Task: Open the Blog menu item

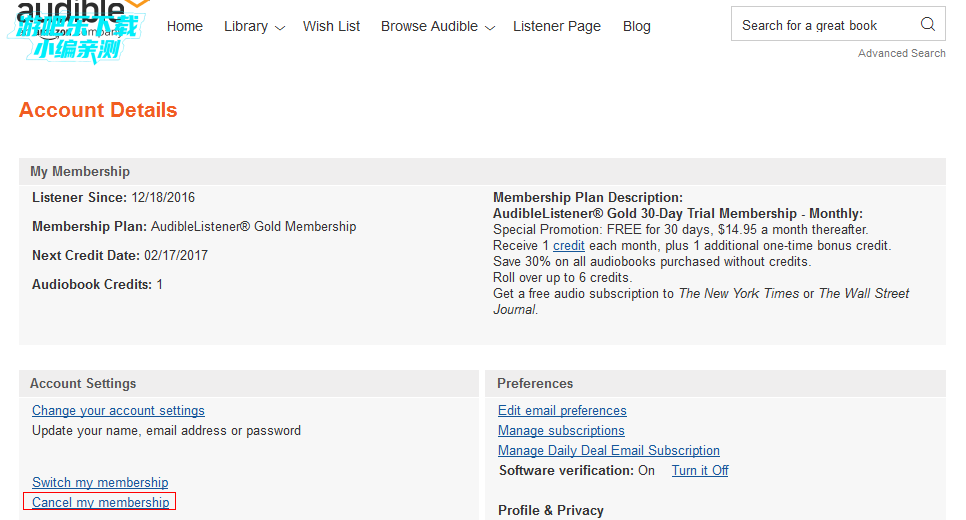Action: pos(636,26)
